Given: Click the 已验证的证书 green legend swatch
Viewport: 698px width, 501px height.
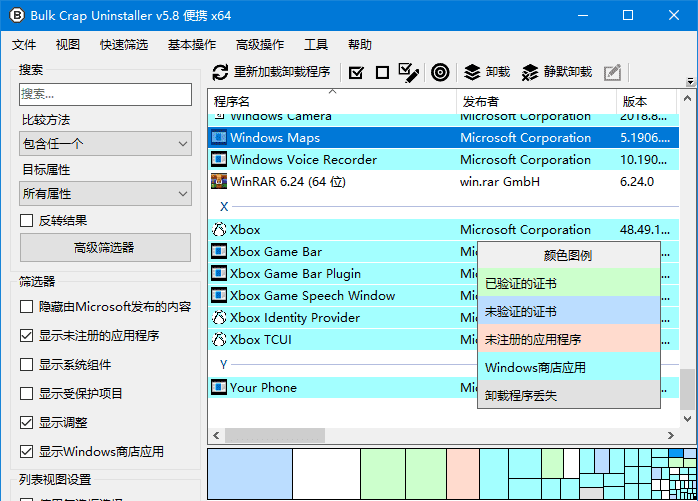Looking at the screenshot, I should (x=568, y=283).
